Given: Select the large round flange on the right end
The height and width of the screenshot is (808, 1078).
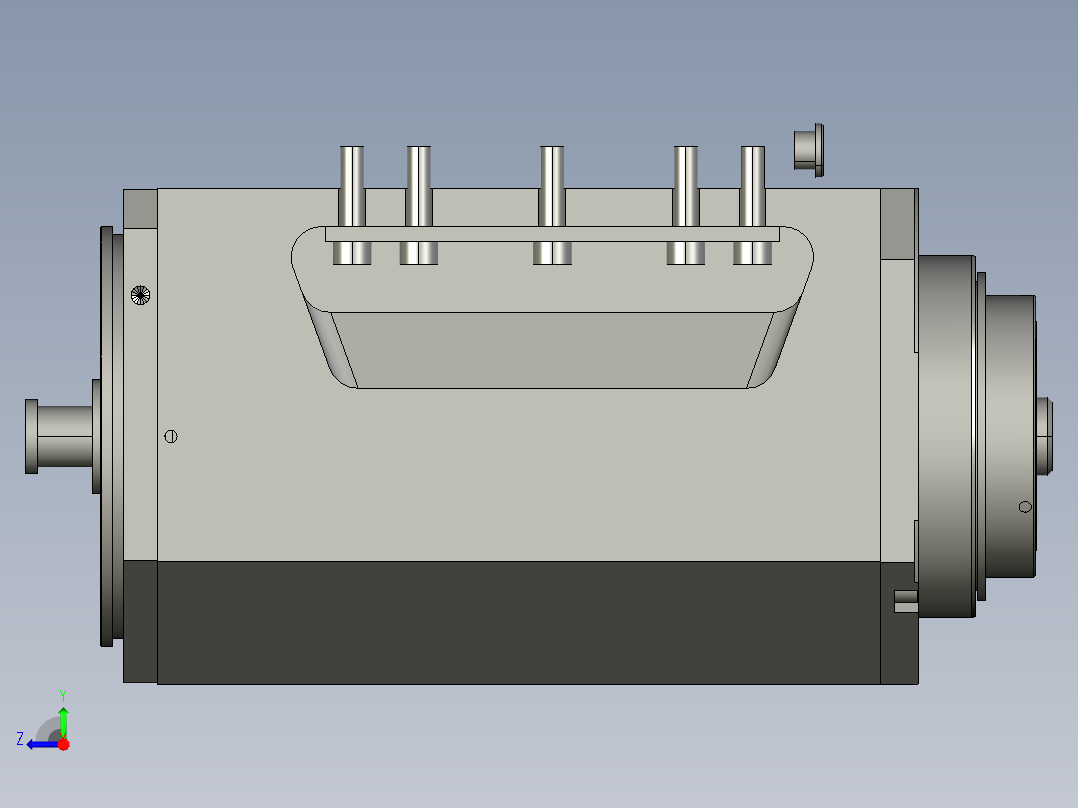Looking at the screenshot, I should point(947,436).
